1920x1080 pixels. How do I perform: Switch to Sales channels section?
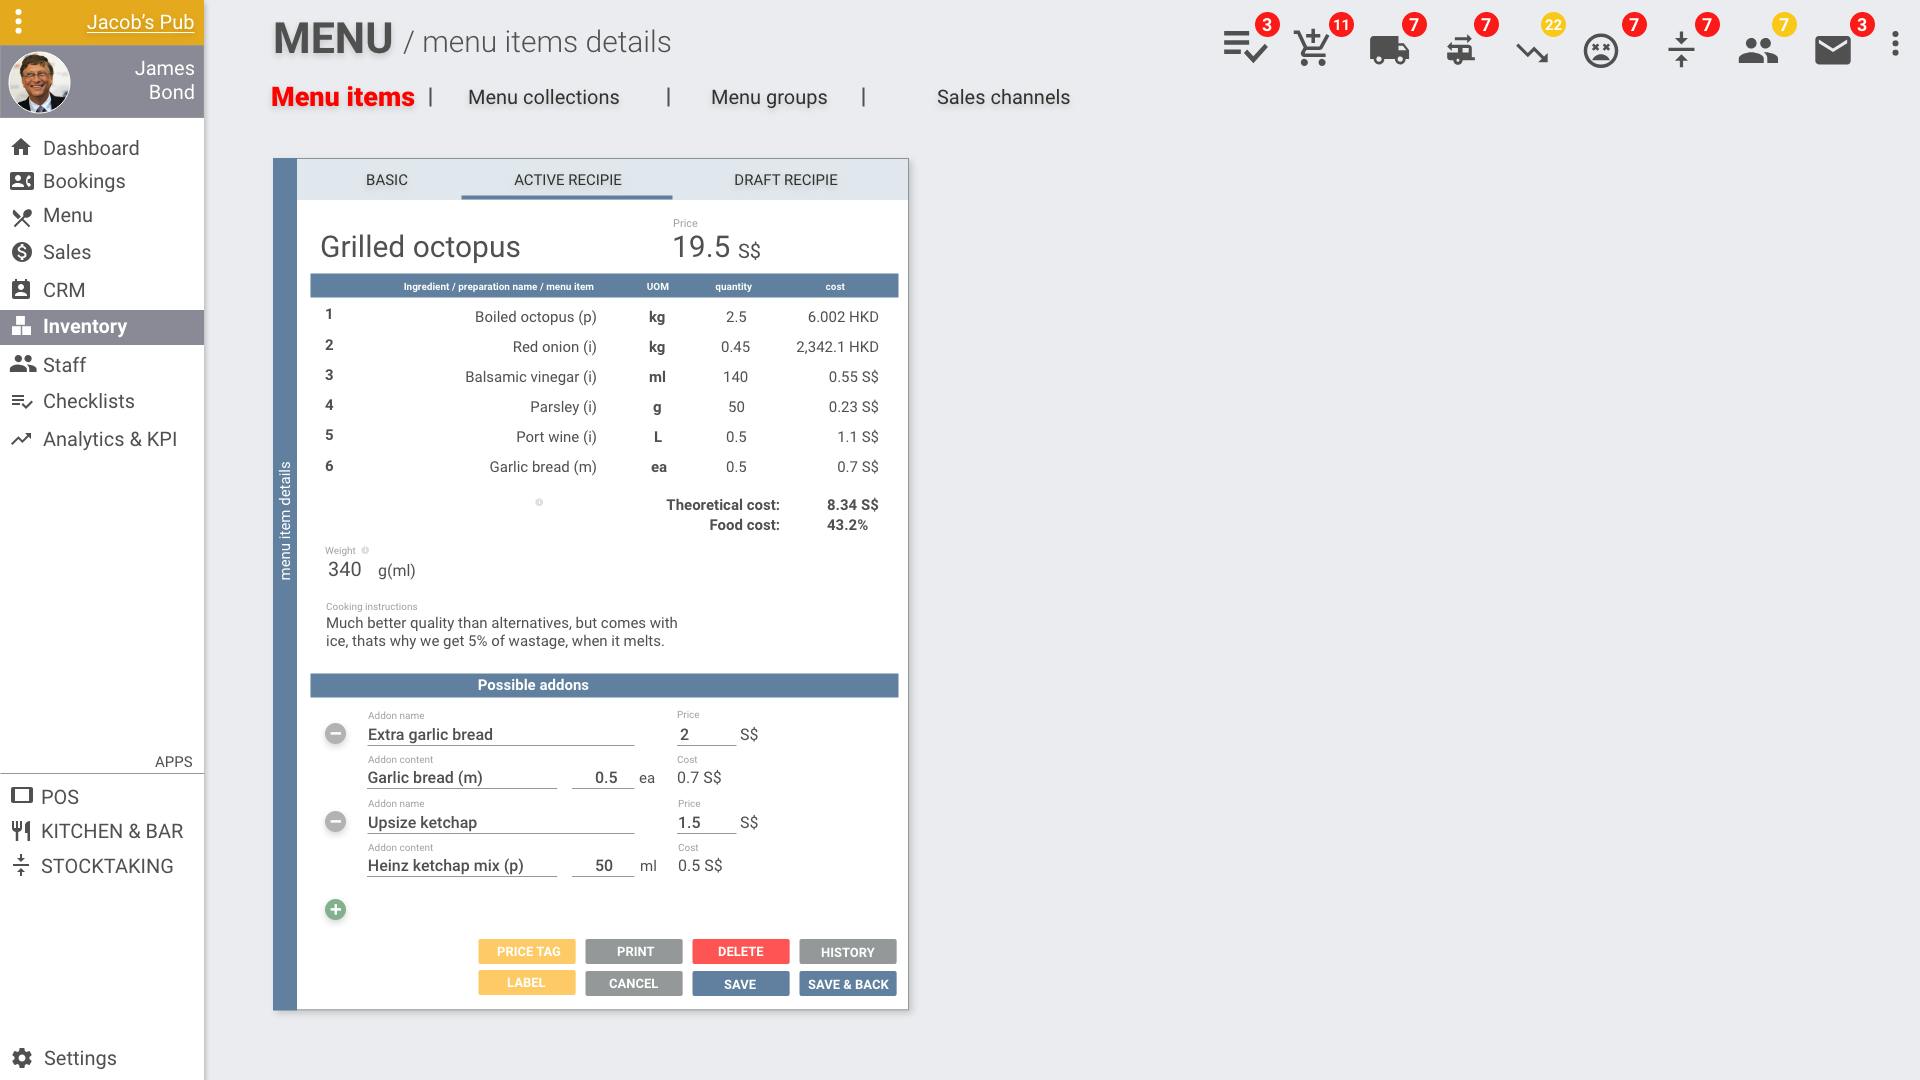click(x=1003, y=97)
